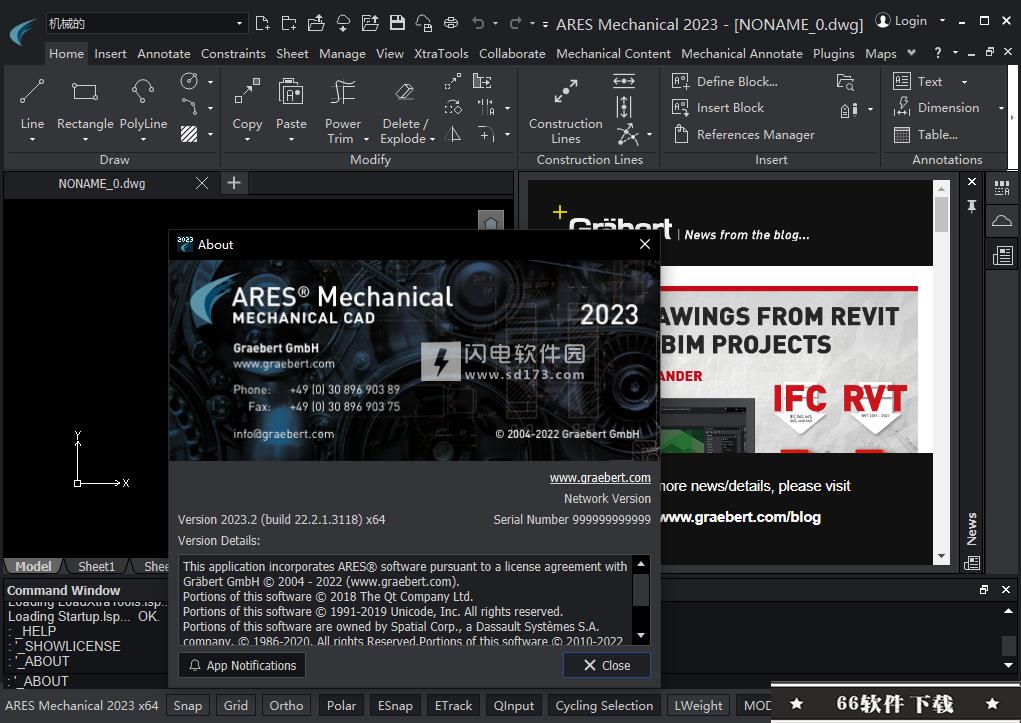Select the NONAME_0.dwg document tab

point(102,184)
